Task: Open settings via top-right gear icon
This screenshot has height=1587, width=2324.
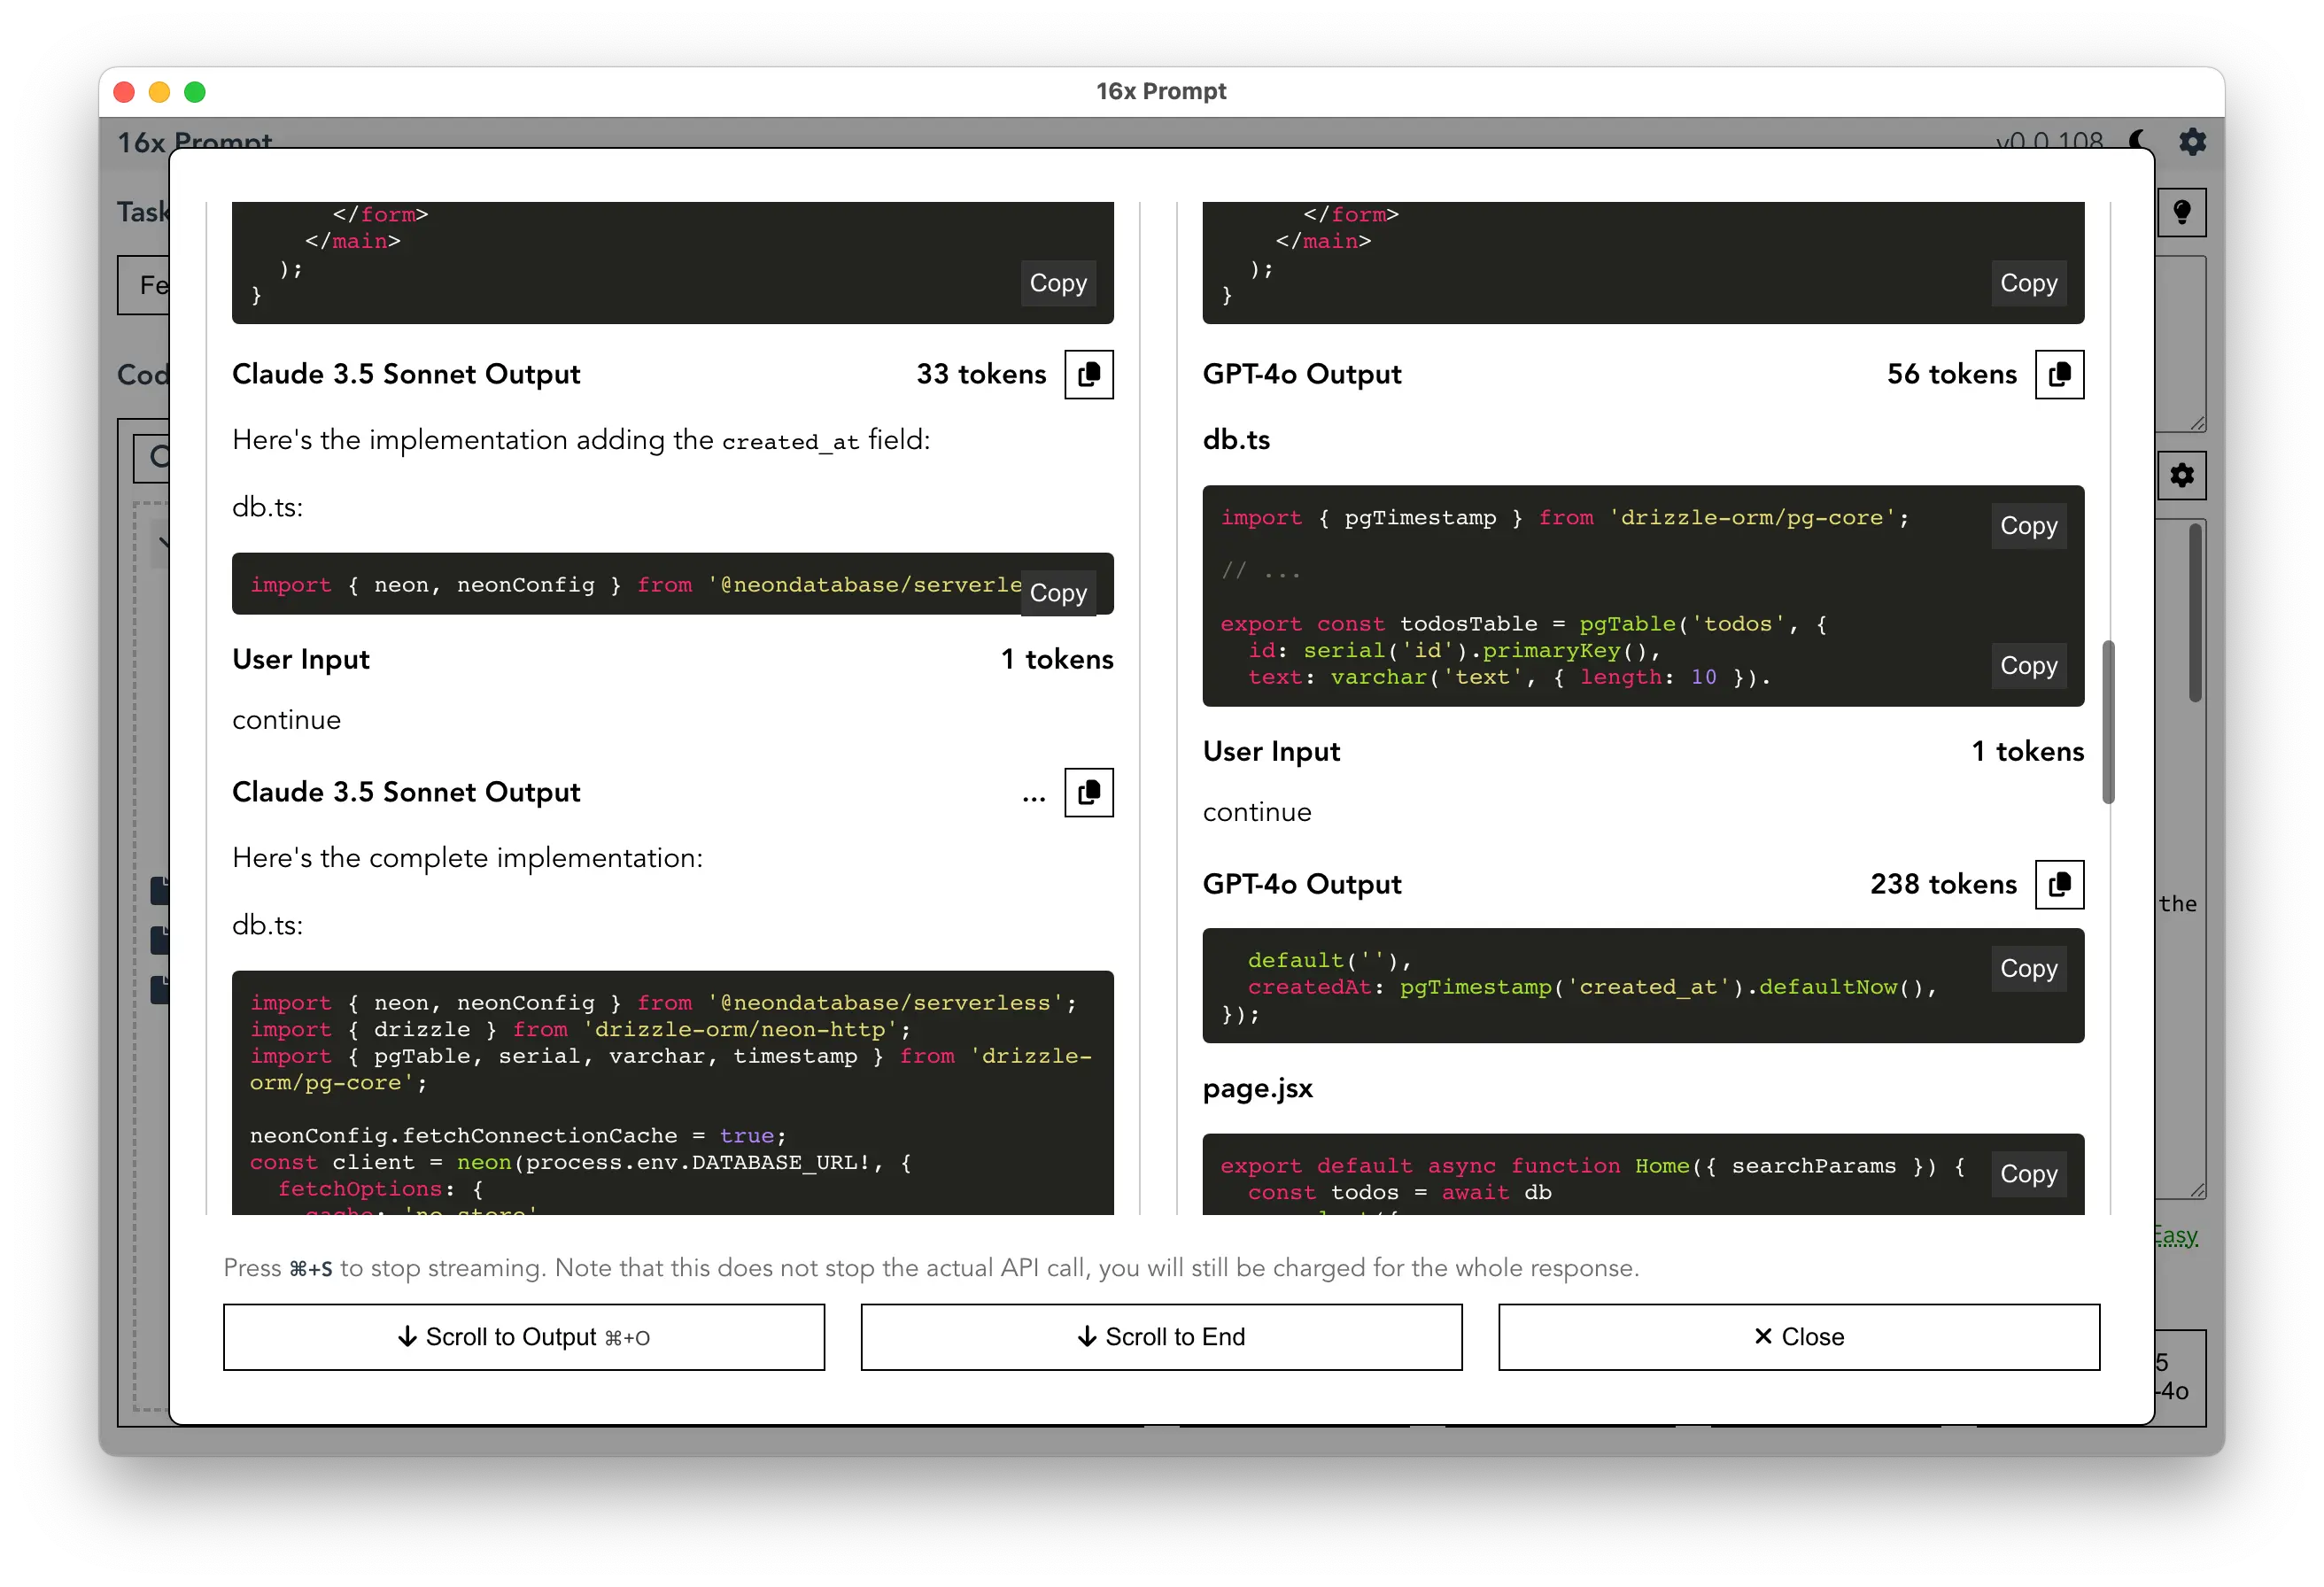Action: pos(2192,142)
